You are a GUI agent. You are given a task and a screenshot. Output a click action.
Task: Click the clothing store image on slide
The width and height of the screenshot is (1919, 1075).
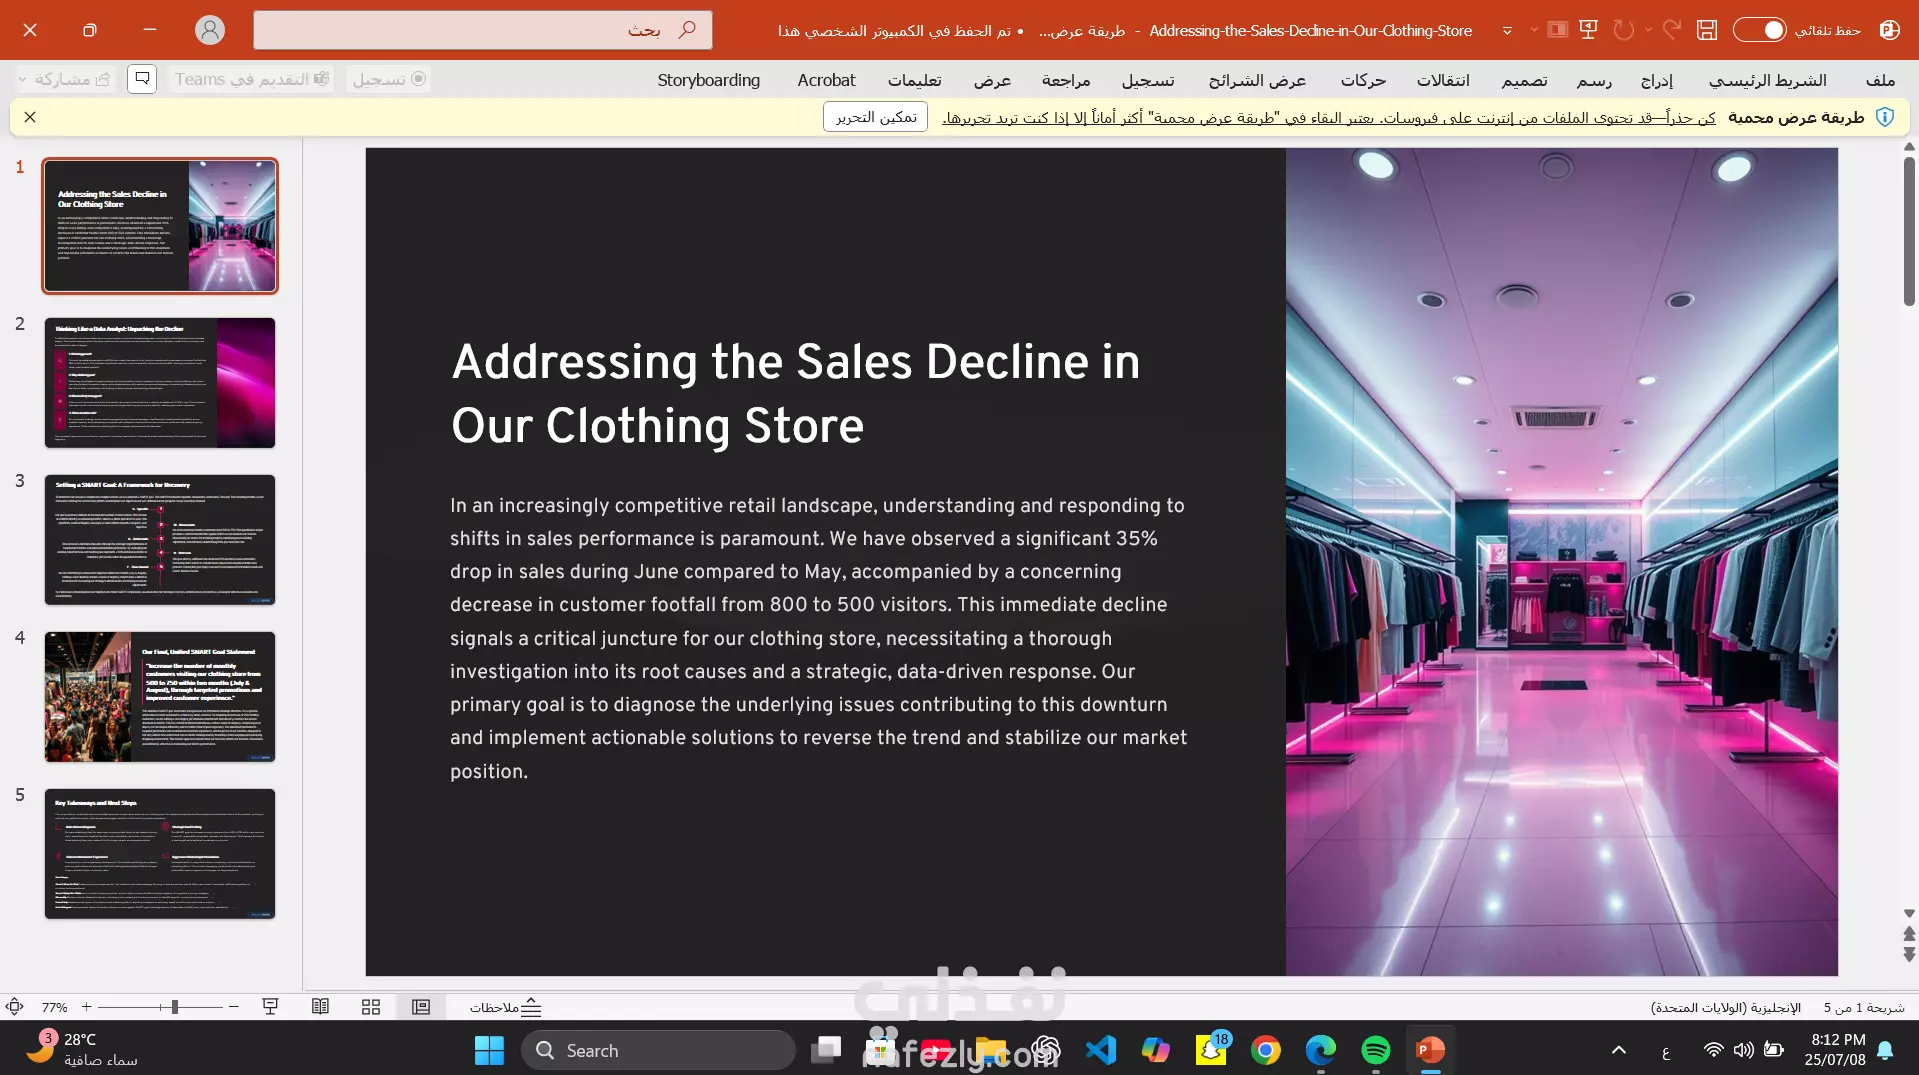pos(1561,562)
